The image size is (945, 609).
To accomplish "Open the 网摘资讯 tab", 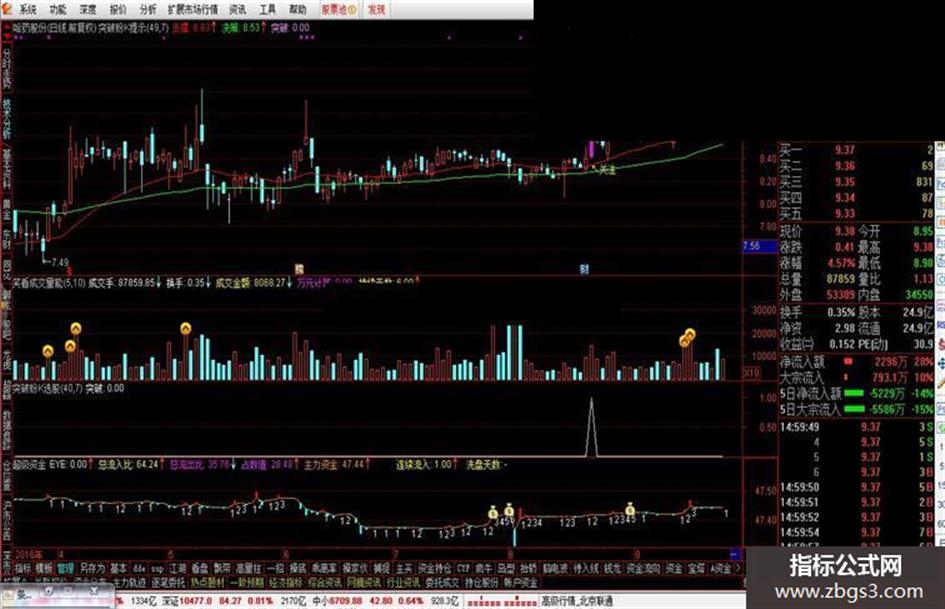I will tap(364, 582).
